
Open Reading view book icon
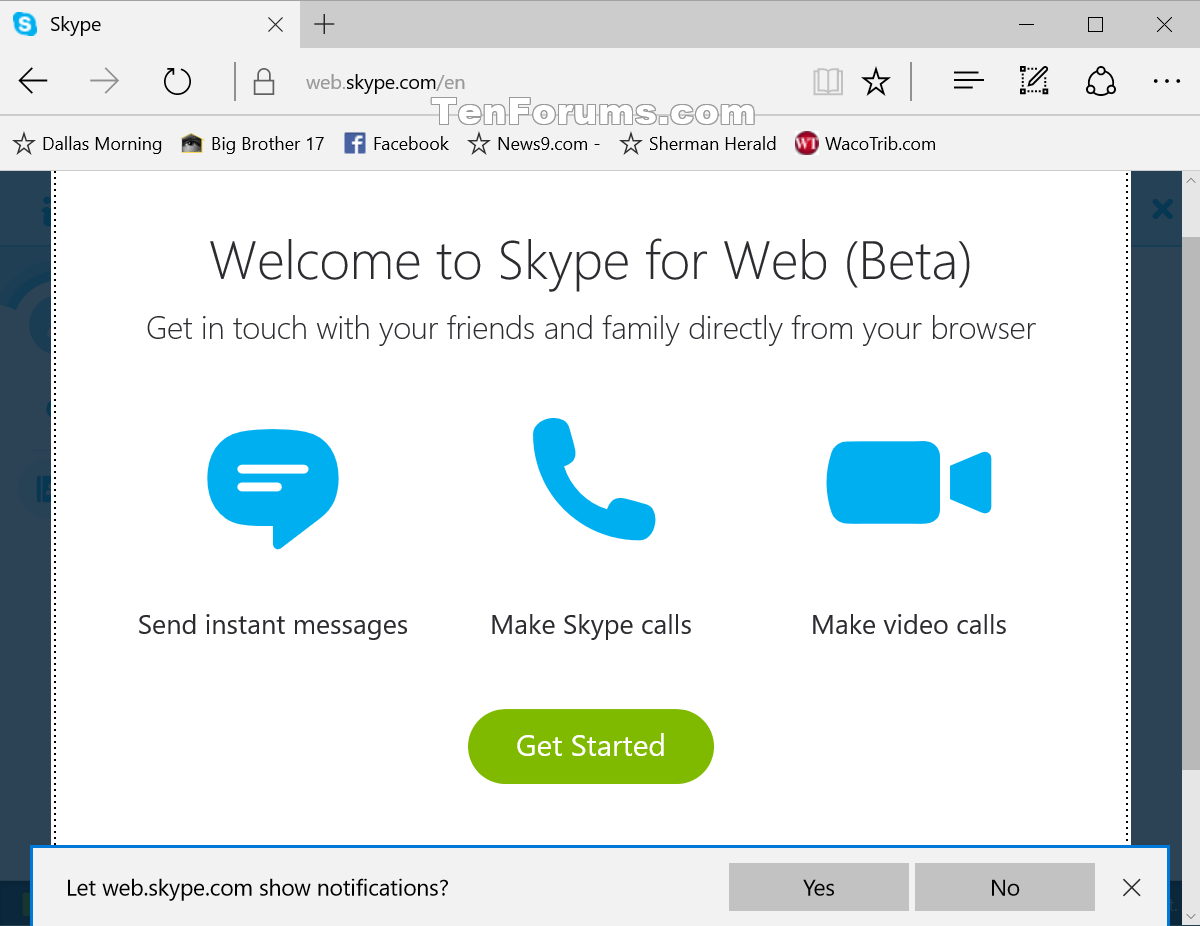pyautogui.click(x=828, y=82)
